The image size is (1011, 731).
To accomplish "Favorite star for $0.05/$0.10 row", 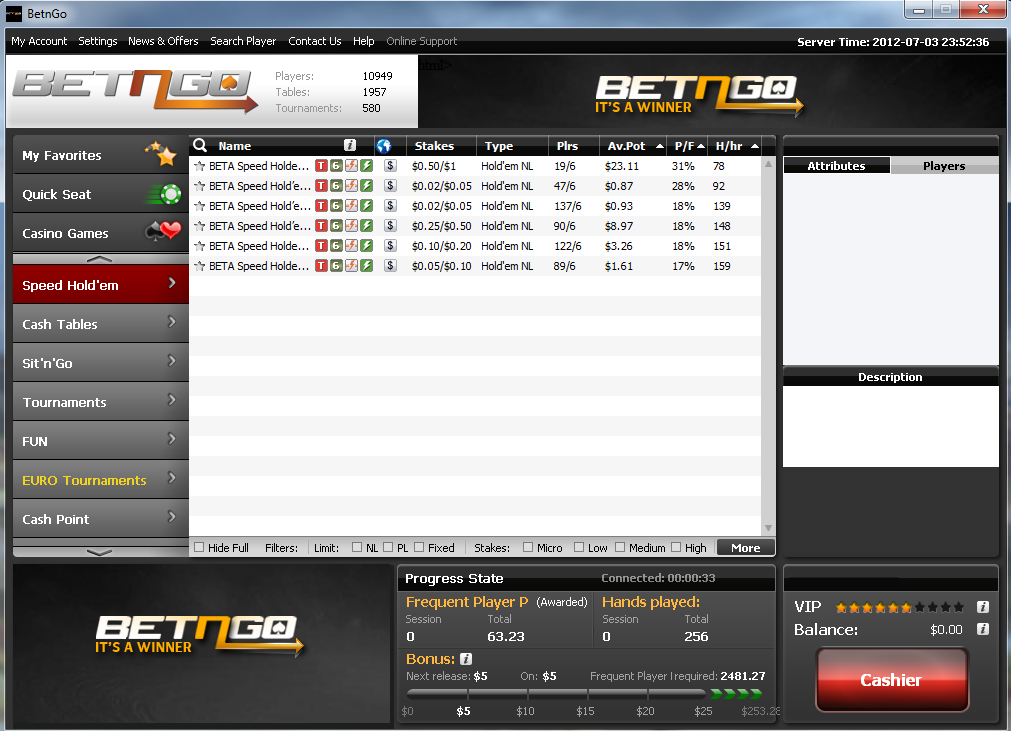I will (199, 266).
